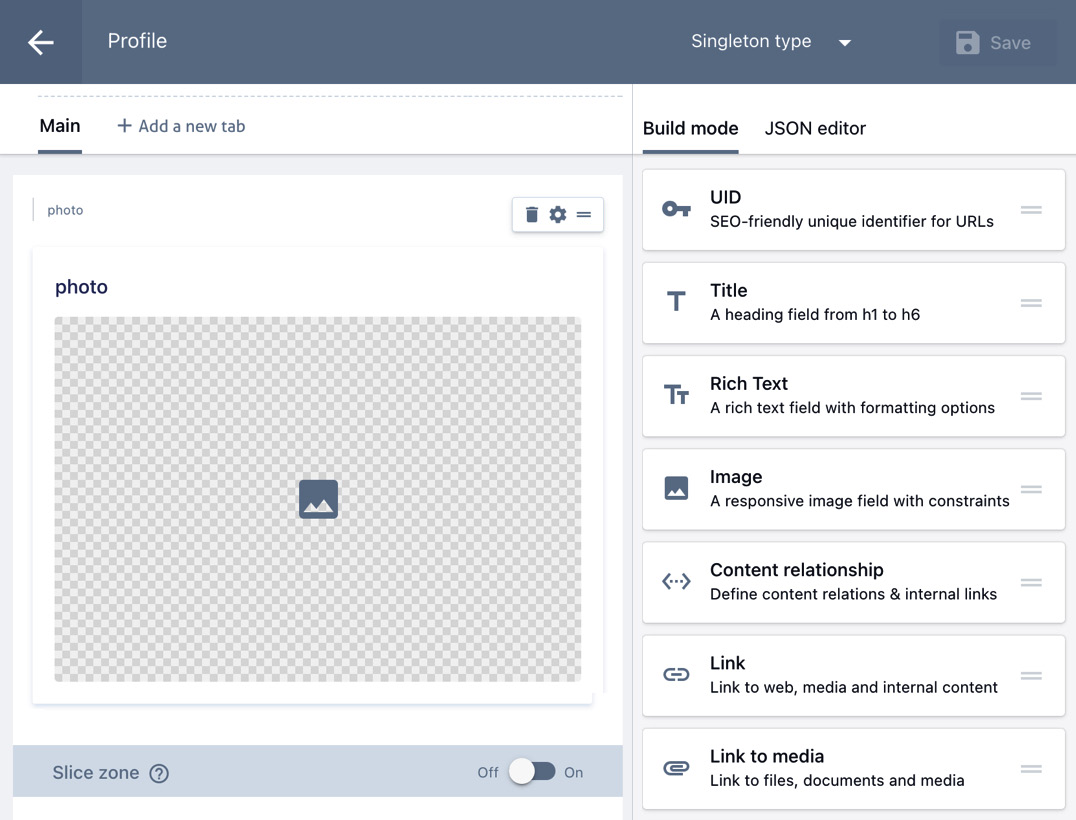Screen dimensions: 1076x820
Task: Delete the photo field with trash icon
Action: point(532,215)
